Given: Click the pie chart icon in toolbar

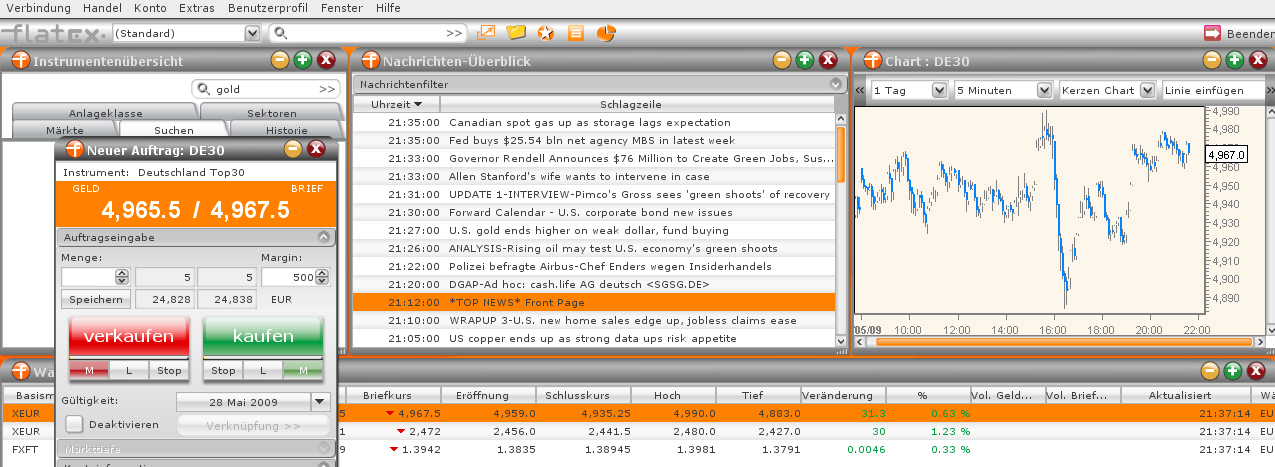Looking at the screenshot, I should click(x=606, y=33).
